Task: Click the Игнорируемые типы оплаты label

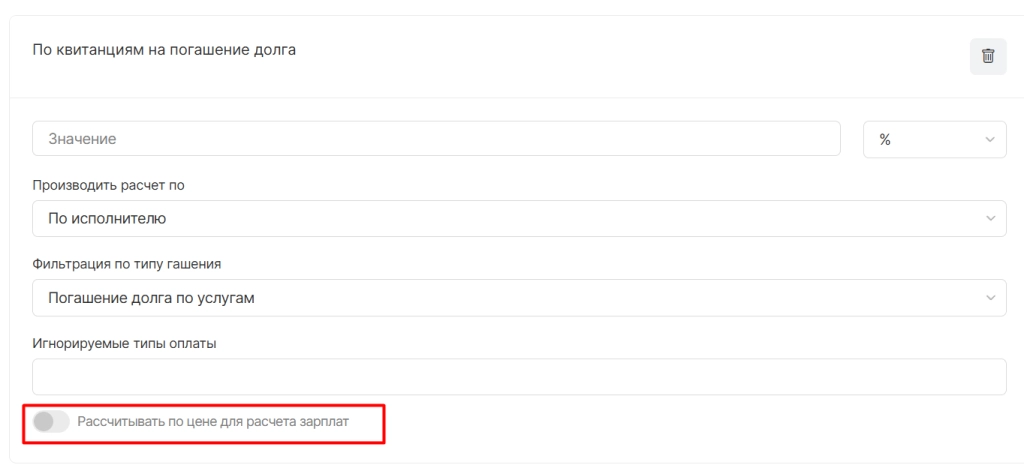Action: click(x=124, y=344)
